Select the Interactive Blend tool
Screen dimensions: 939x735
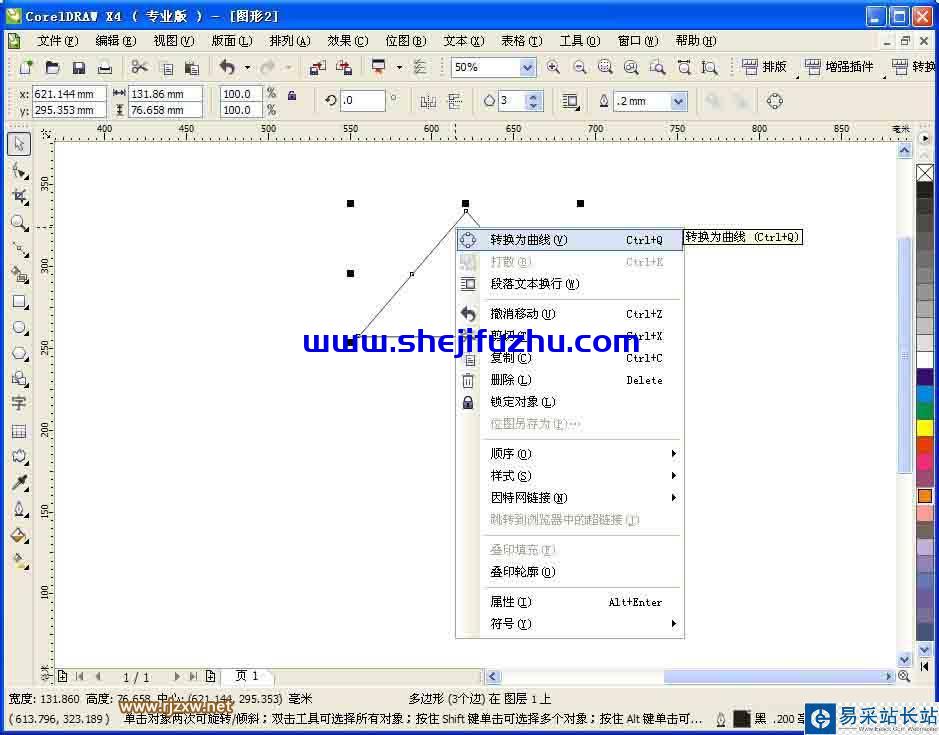click(x=19, y=456)
